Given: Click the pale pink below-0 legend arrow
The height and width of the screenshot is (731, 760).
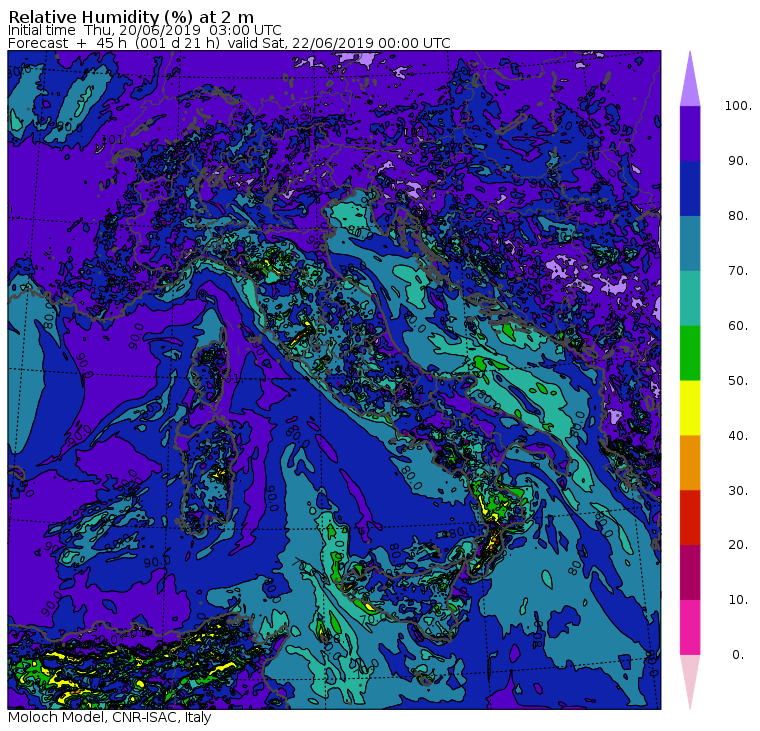Looking at the screenshot, I should pyautogui.click(x=690, y=676).
